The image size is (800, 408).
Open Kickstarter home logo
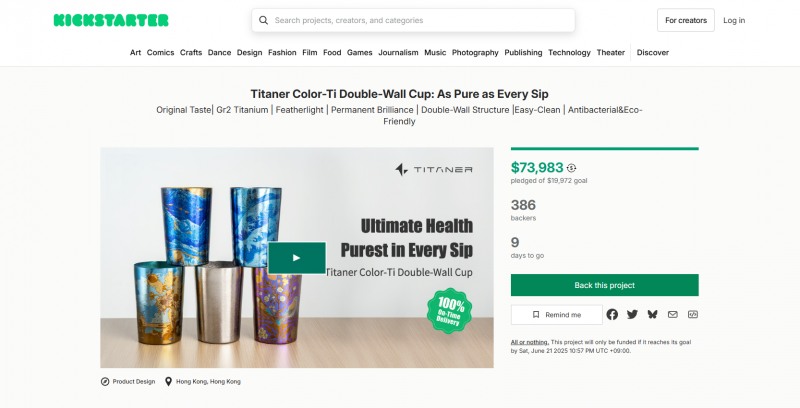[x=111, y=20]
